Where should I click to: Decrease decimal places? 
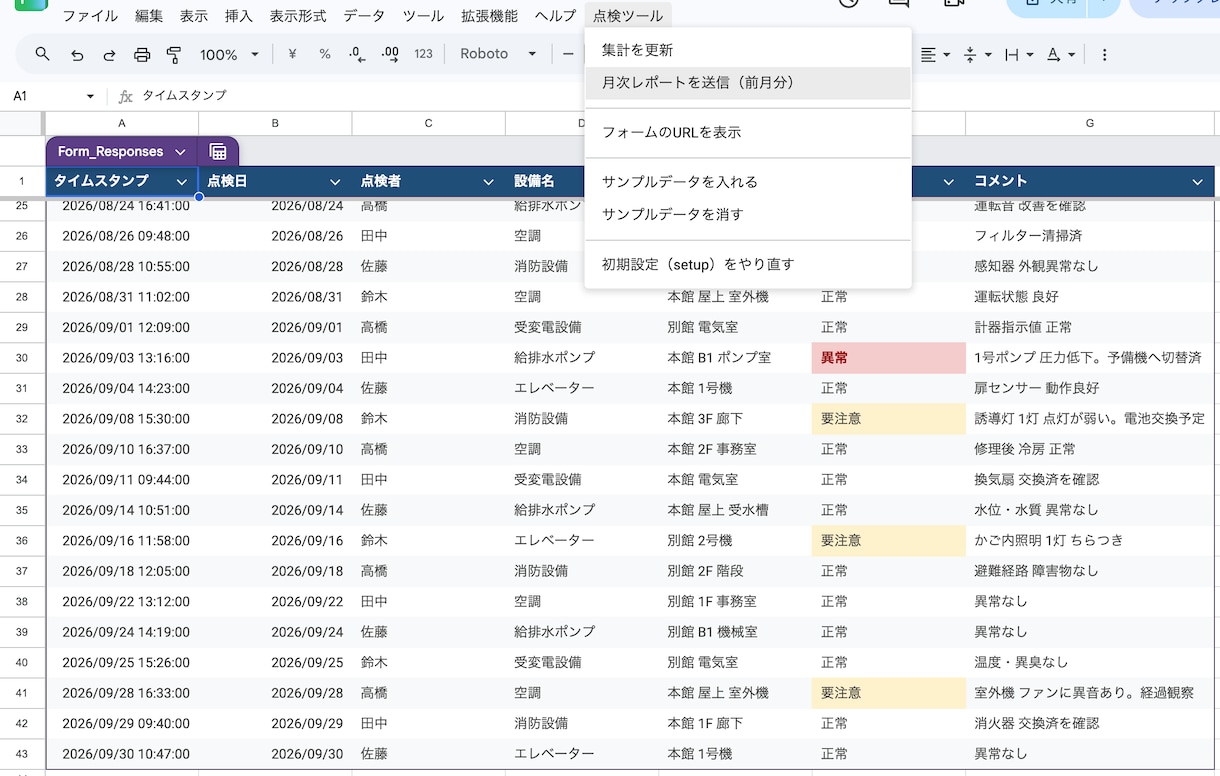[357, 54]
